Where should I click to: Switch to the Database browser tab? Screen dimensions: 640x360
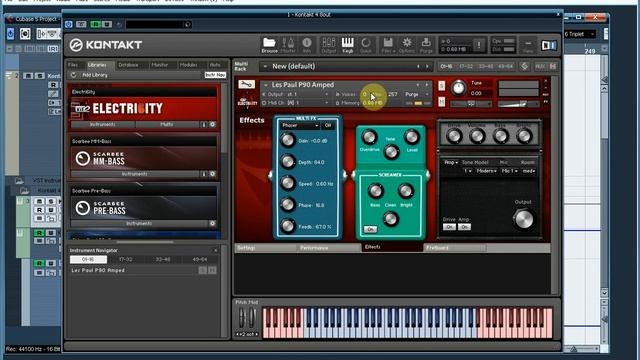click(x=128, y=65)
